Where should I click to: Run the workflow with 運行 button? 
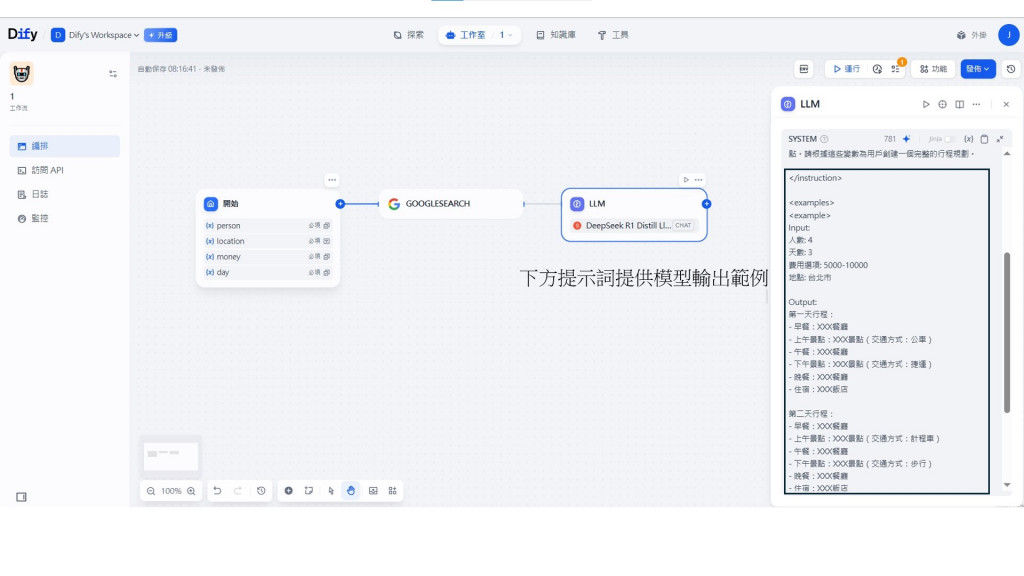pyautogui.click(x=846, y=69)
